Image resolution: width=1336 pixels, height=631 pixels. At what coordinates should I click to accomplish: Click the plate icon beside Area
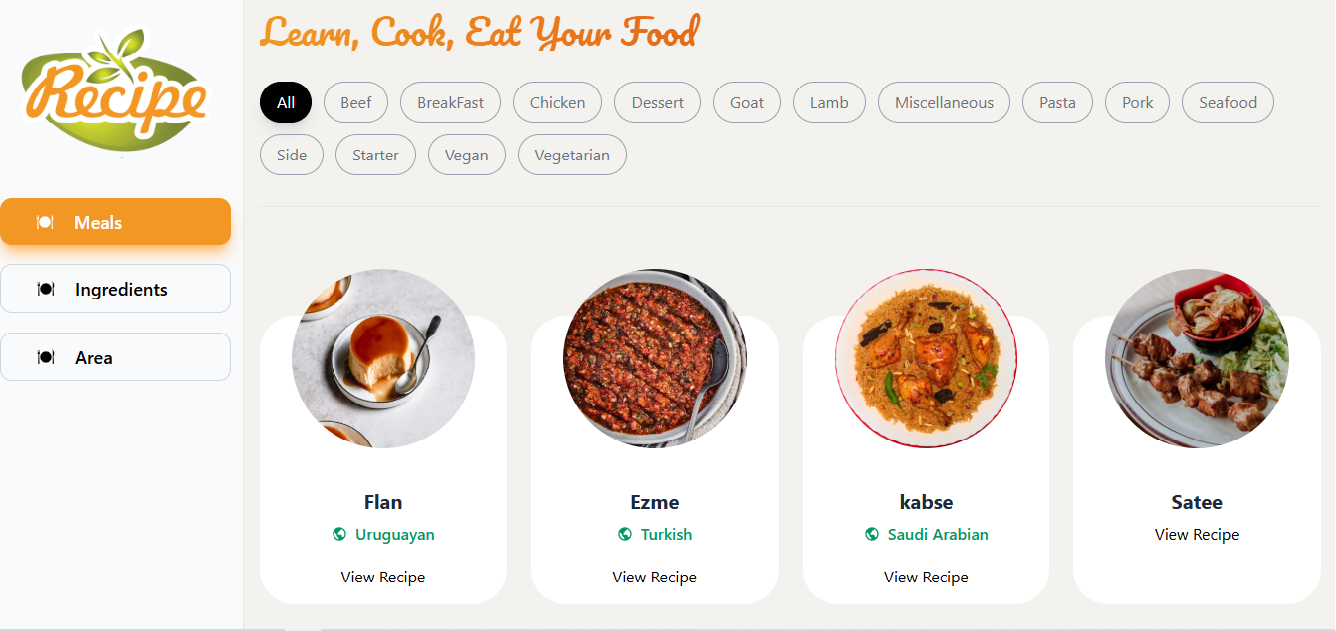(x=46, y=357)
